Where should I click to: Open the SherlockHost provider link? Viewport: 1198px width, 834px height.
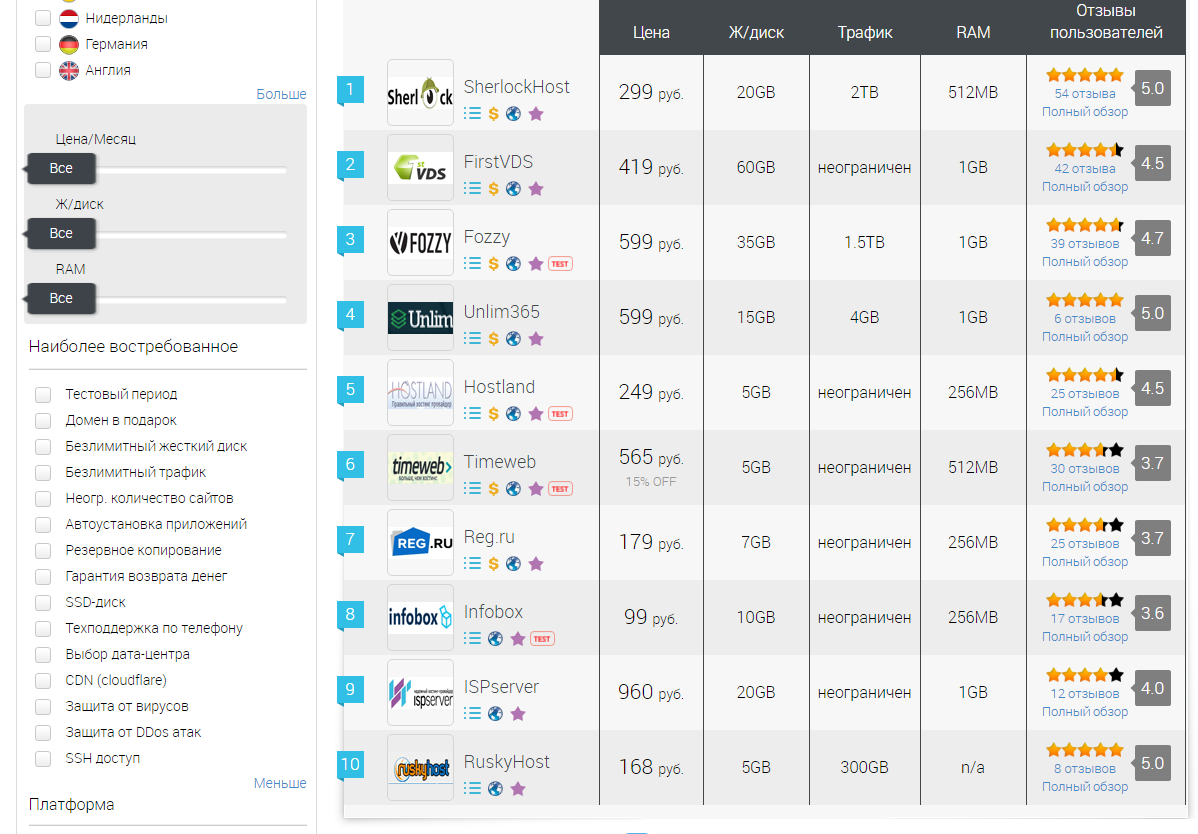[x=516, y=86]
